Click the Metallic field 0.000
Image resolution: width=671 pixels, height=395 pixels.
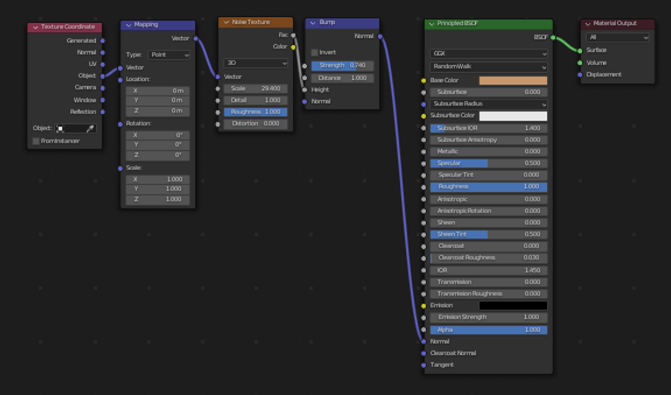pos(488,151)
